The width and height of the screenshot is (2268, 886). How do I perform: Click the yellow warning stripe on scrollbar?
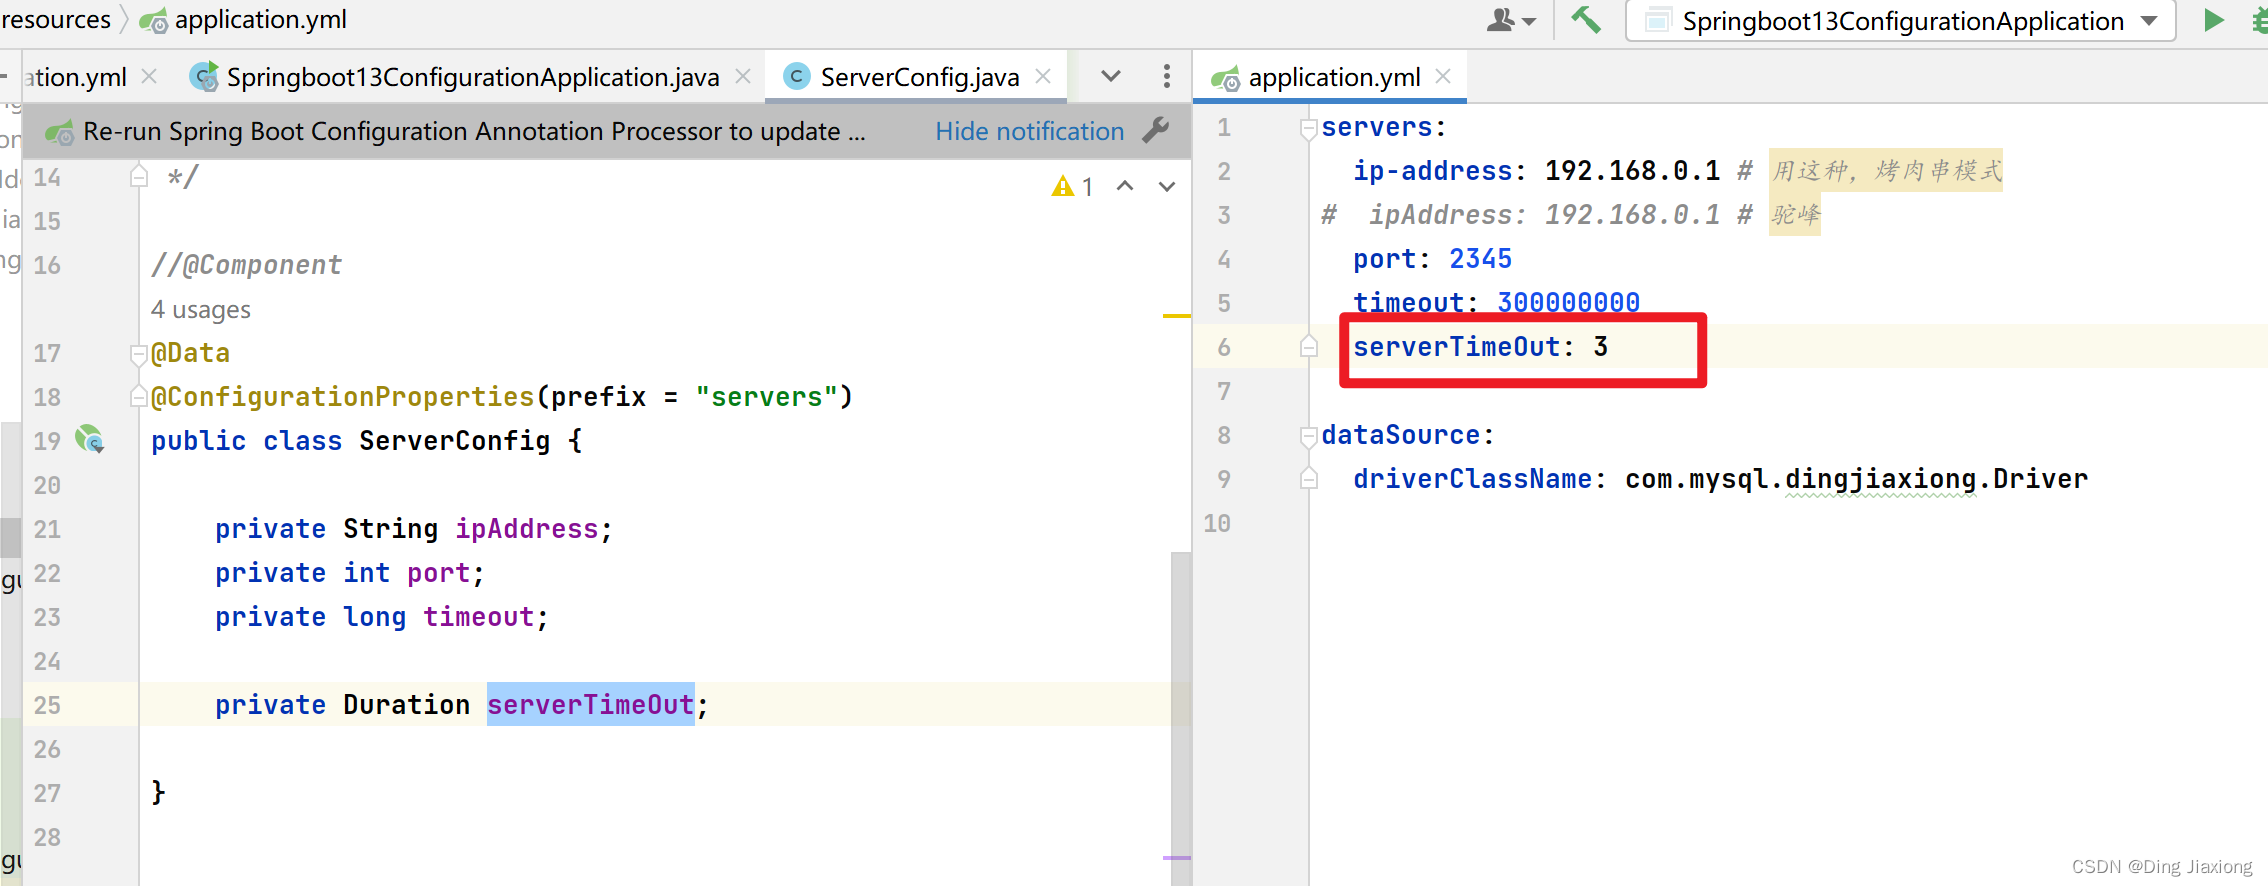pyautogui.click(x=1177, y=316)
